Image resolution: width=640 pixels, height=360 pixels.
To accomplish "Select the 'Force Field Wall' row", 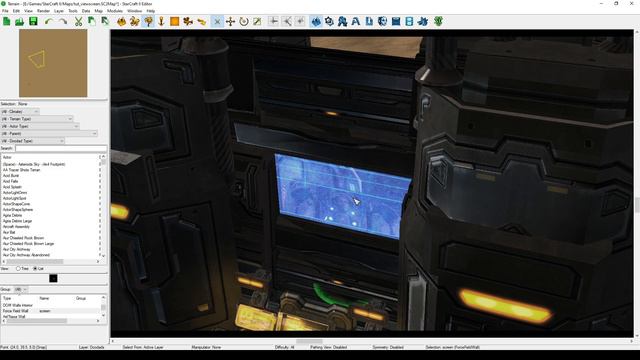I will point(51,311).
